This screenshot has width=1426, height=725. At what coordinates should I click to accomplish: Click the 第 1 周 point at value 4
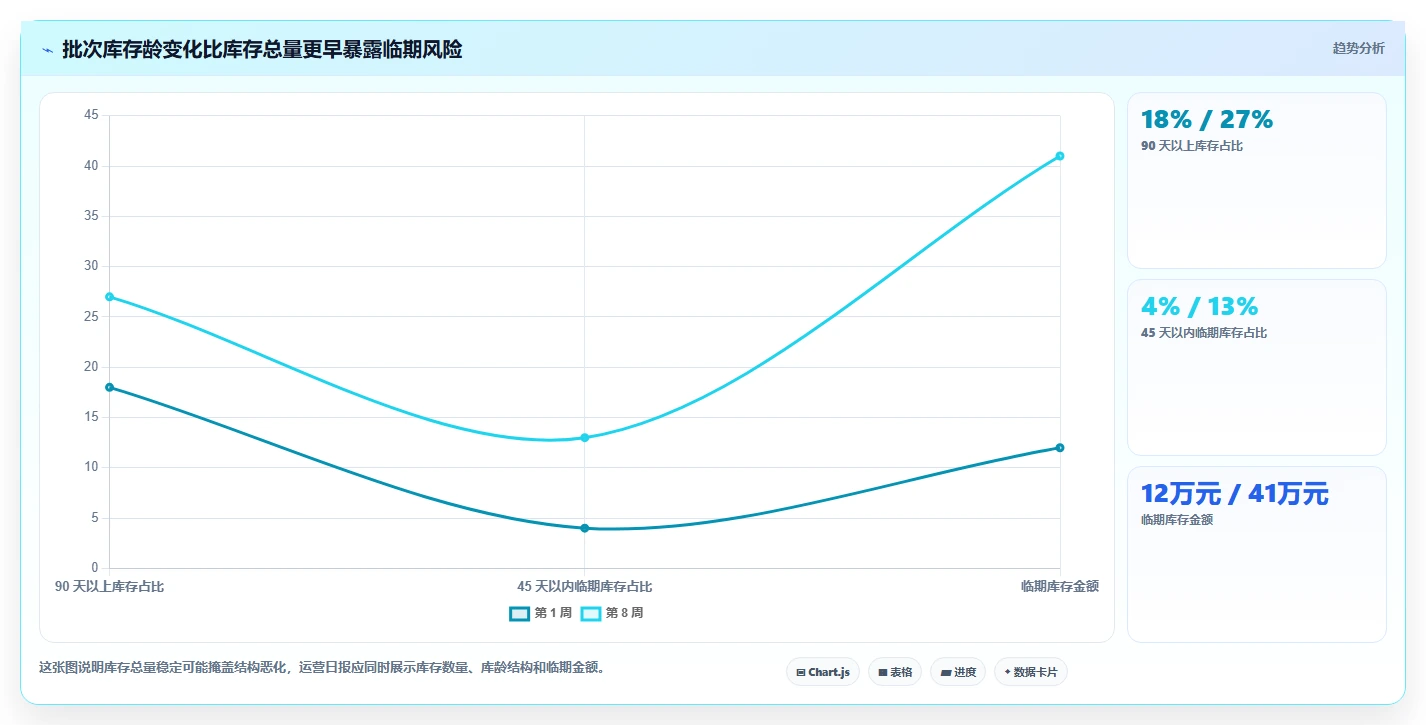[584, 528]
